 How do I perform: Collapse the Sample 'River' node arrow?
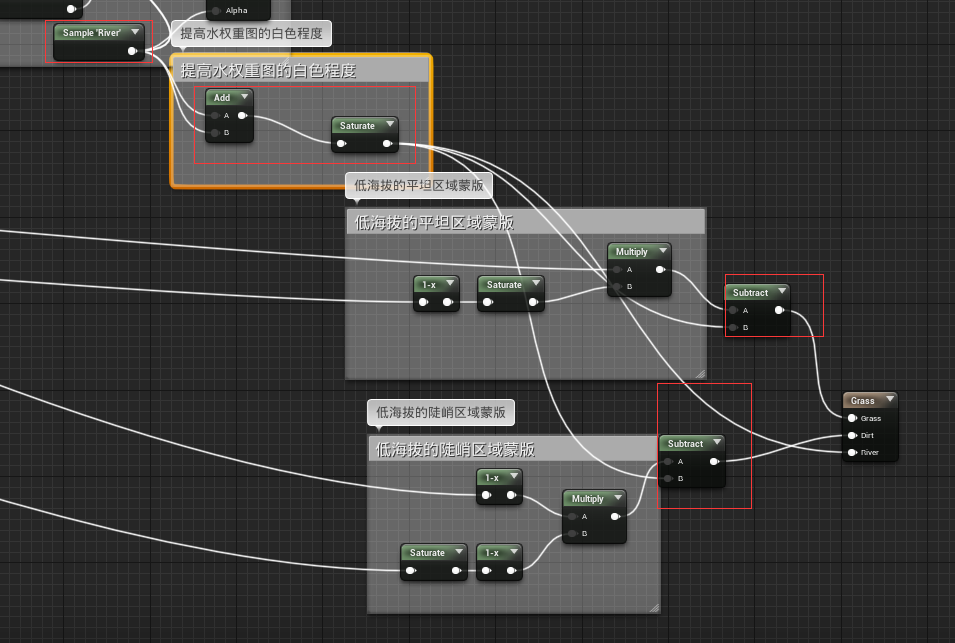click(135, 32)
